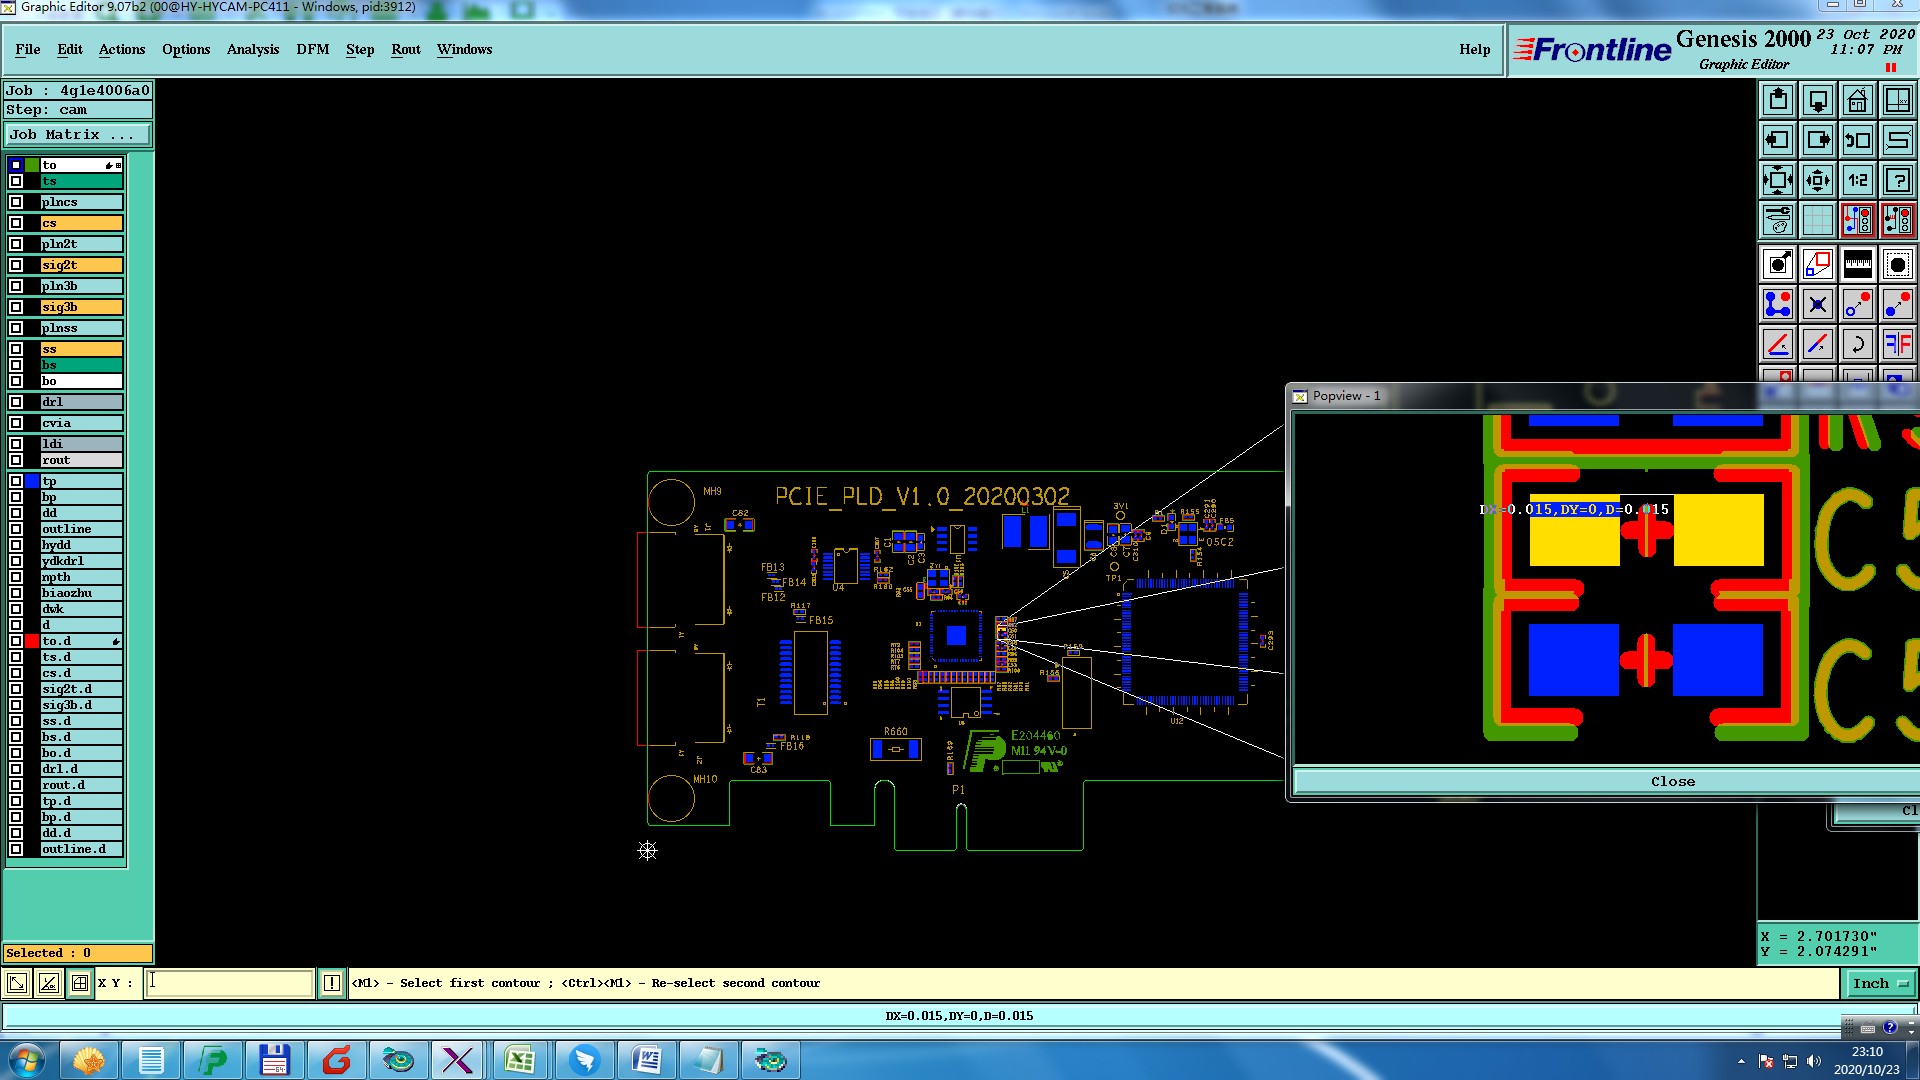Click the blue dot delete X icon
The image size is (1920, 1080).
pos(1818,304)
